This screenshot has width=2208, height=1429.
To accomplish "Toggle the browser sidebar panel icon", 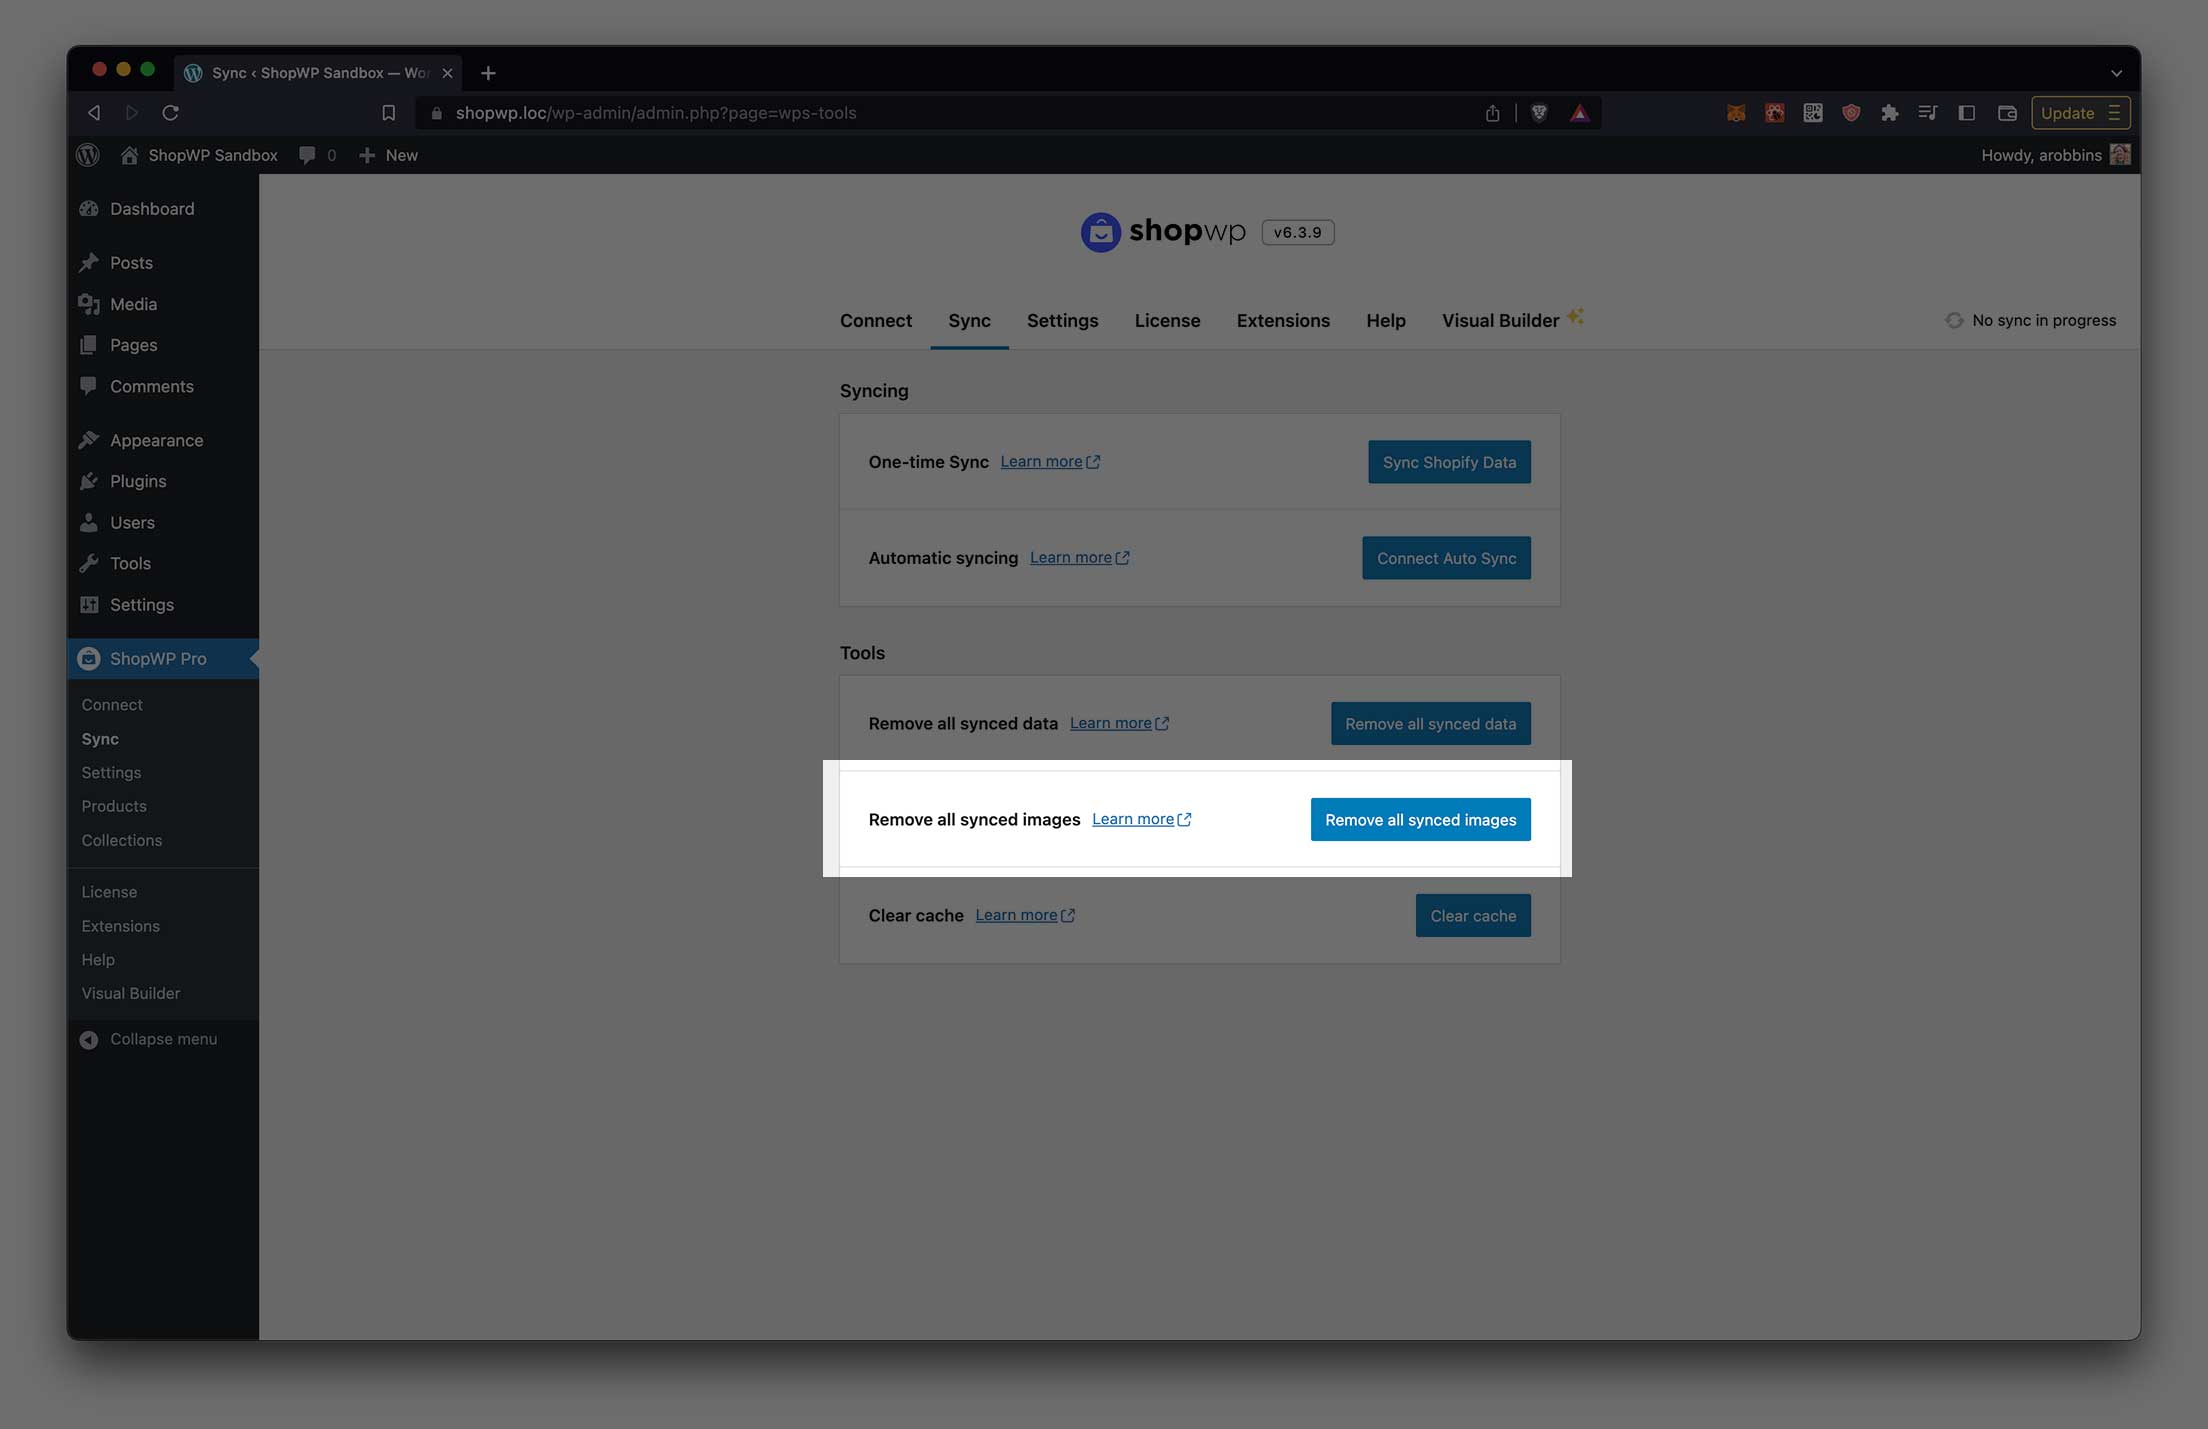I will point(1966,113).
